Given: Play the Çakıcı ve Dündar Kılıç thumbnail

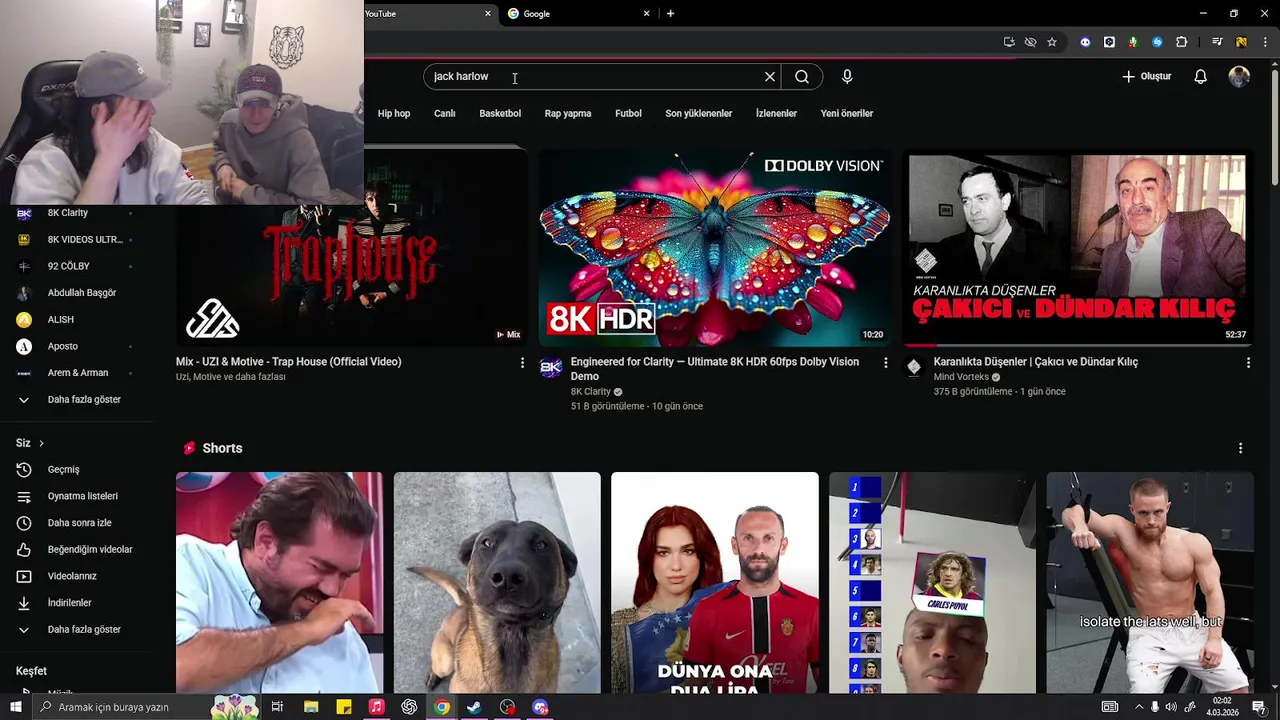Looking at the screenshot, I should (x=1077, y=248).
